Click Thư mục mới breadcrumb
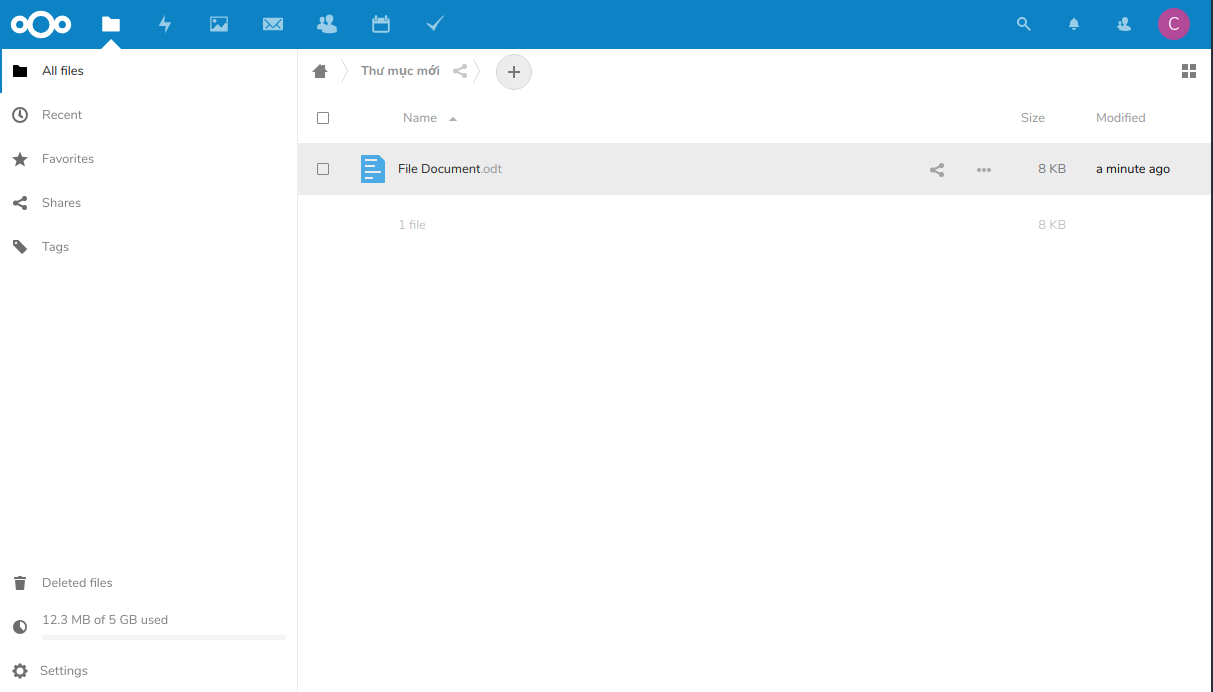 pyautogui.click(x=400, y=71)
